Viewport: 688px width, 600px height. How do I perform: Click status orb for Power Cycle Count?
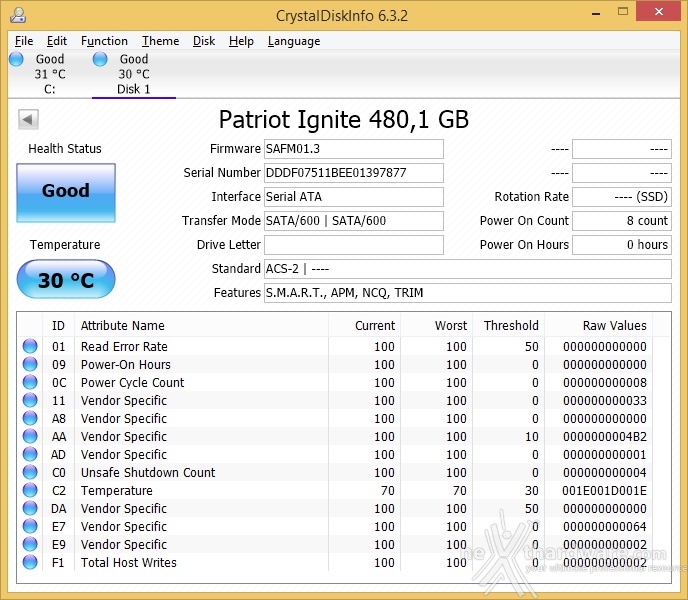(30, 382)
